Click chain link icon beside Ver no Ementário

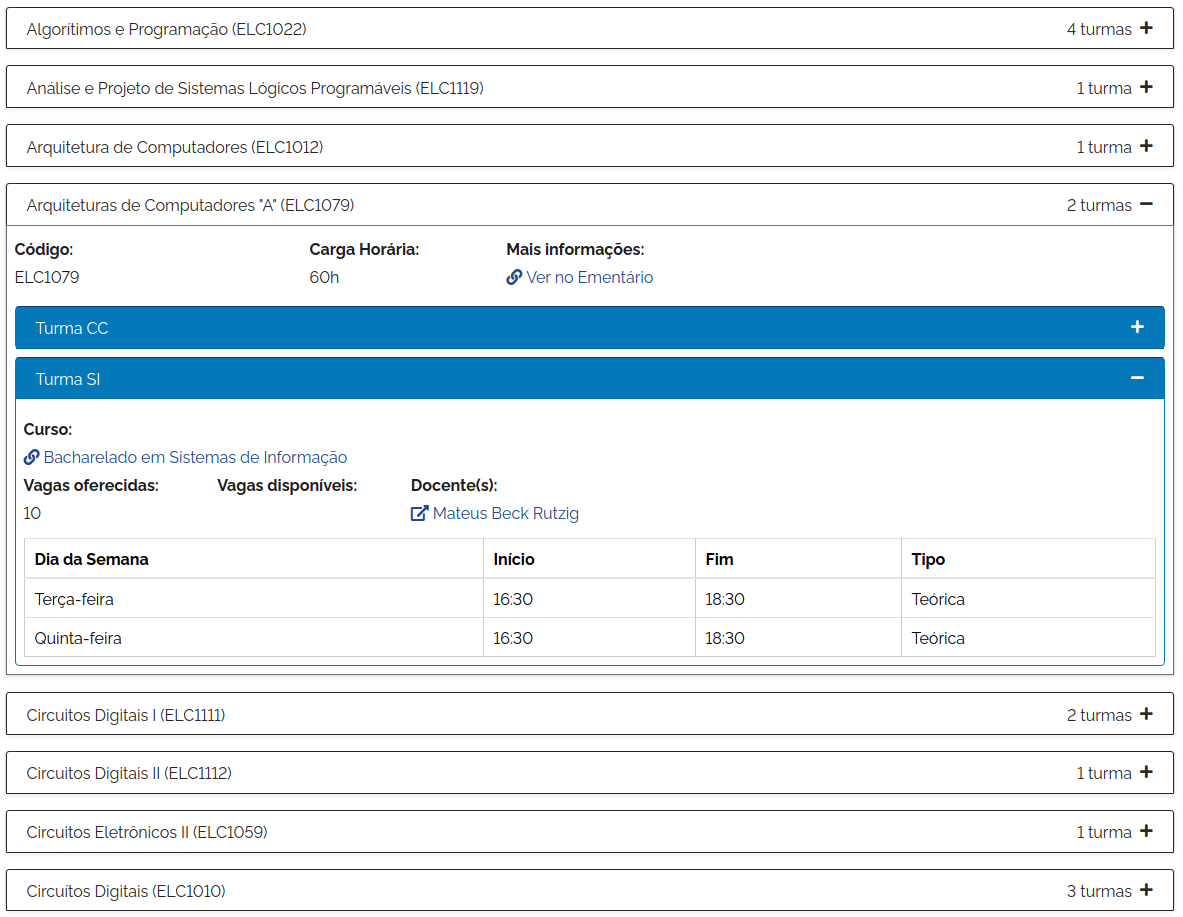pos(514,277)
